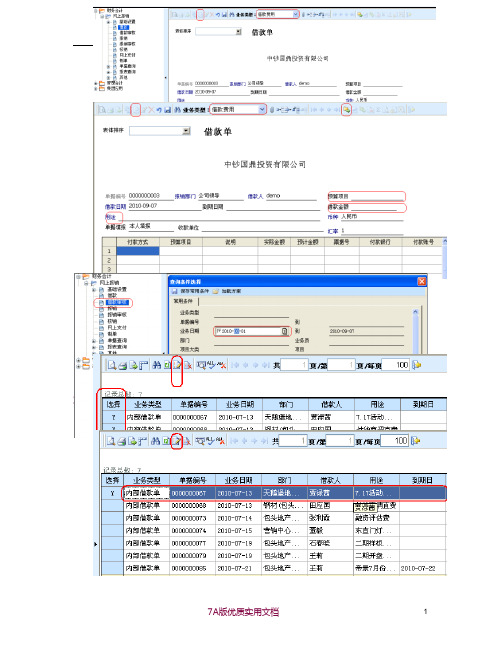Click the circled new-document icon in large 借款单 toolbar

point(136,110)
